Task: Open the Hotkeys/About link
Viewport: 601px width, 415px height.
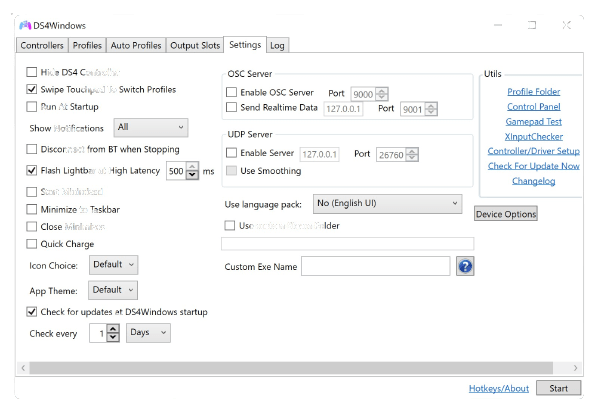Action: [499, 389]
